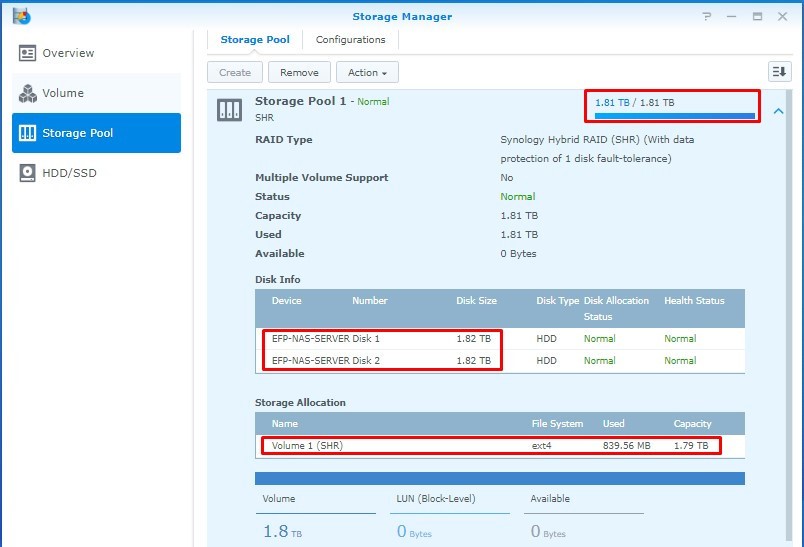Image resolution: width=804 pixels, height=547 pixels.
Task: Click the 1.82 TB size of Disk 1
Action: [x=473, y=339]
